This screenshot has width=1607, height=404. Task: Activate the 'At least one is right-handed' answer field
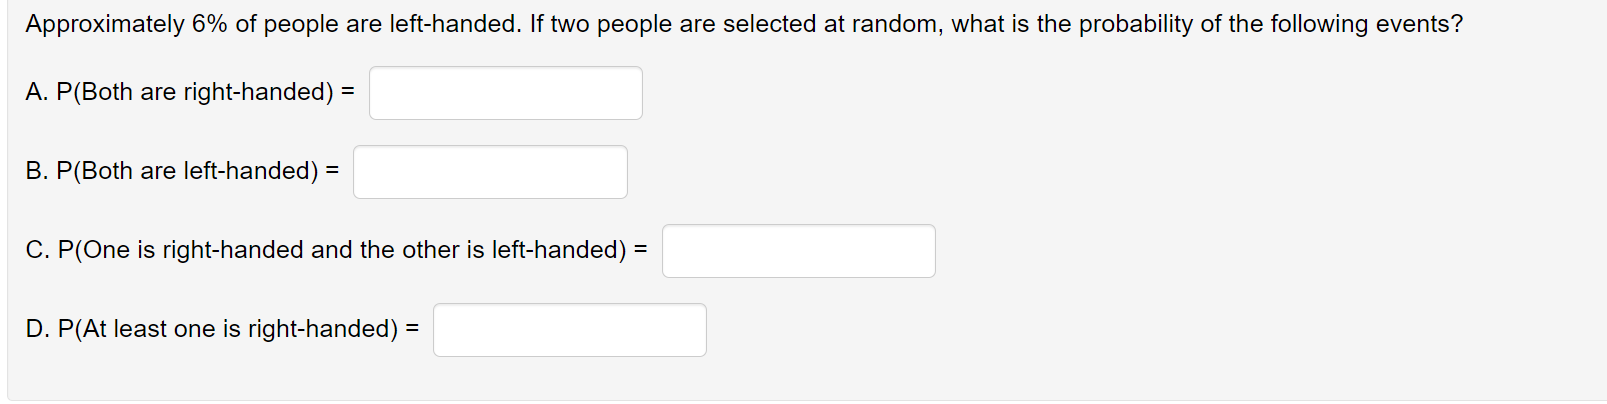(x=570, y=330)
